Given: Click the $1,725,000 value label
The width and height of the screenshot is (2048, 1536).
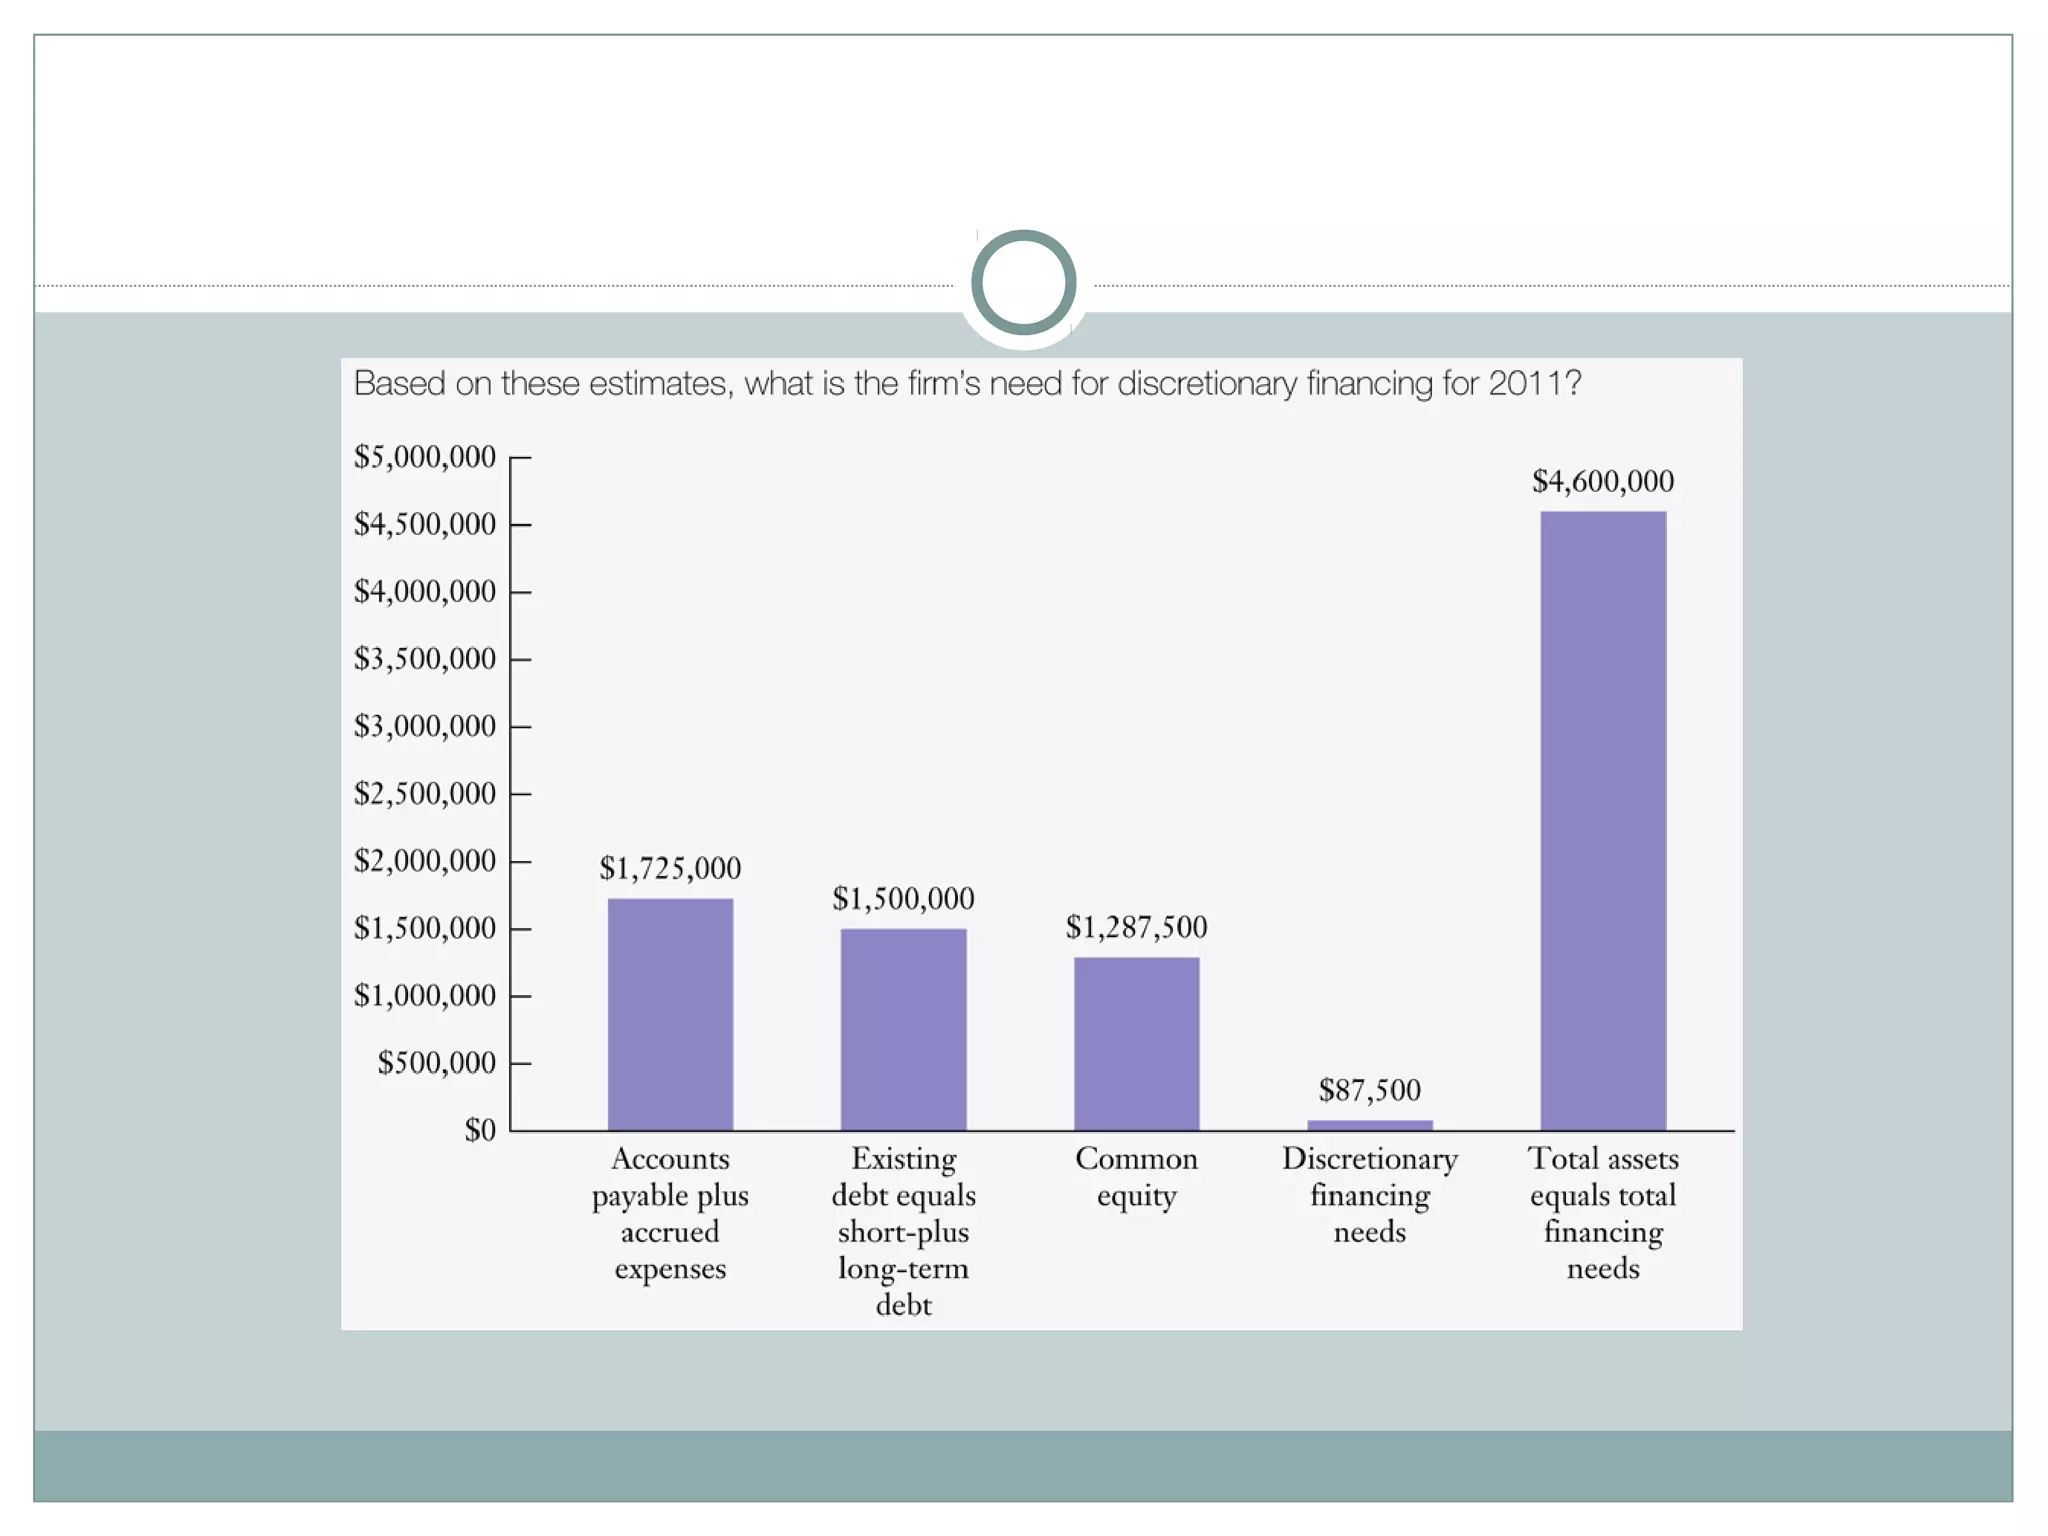Looking at the screenshot, I should coord(670,868).
